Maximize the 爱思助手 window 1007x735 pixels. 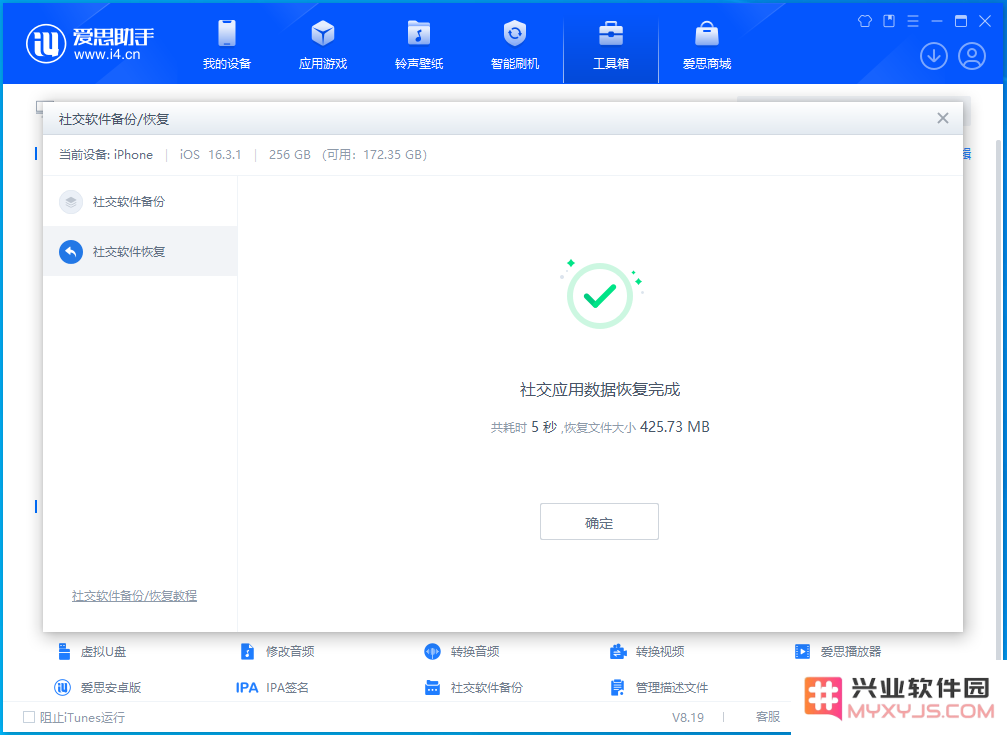coord(961,21)
